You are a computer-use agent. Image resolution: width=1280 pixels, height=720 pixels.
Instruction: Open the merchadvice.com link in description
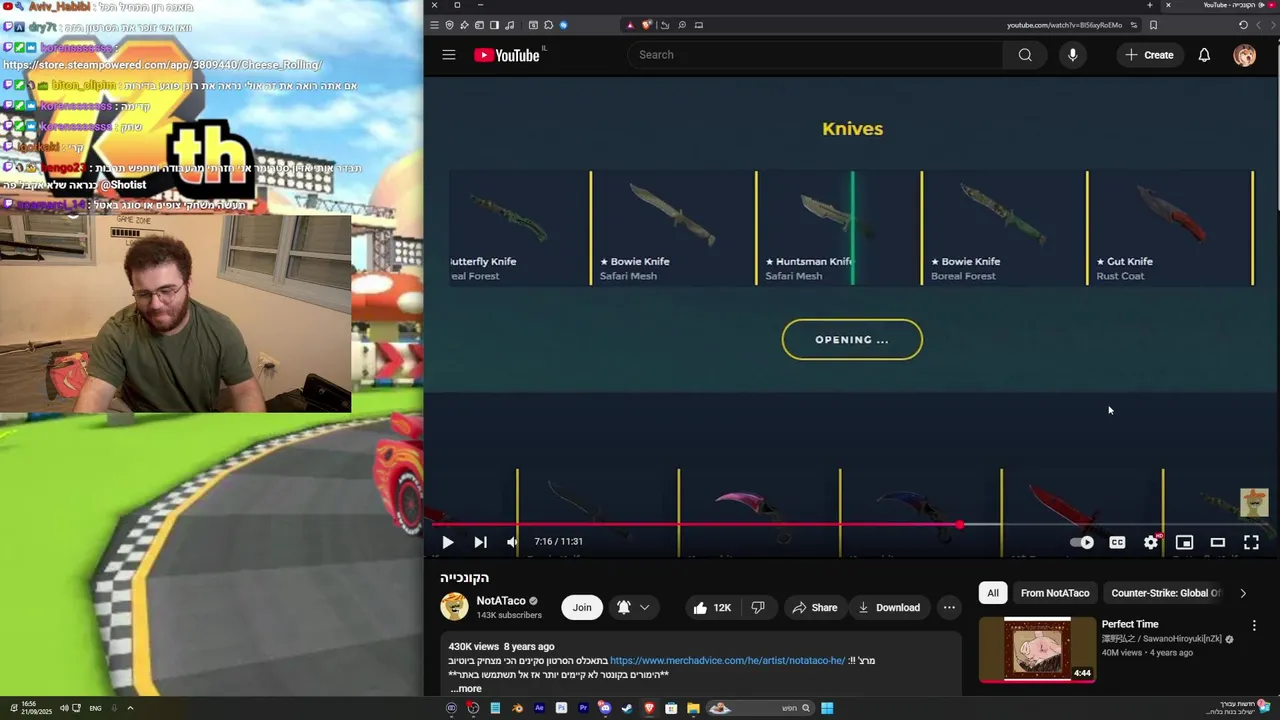click(728, 660)
